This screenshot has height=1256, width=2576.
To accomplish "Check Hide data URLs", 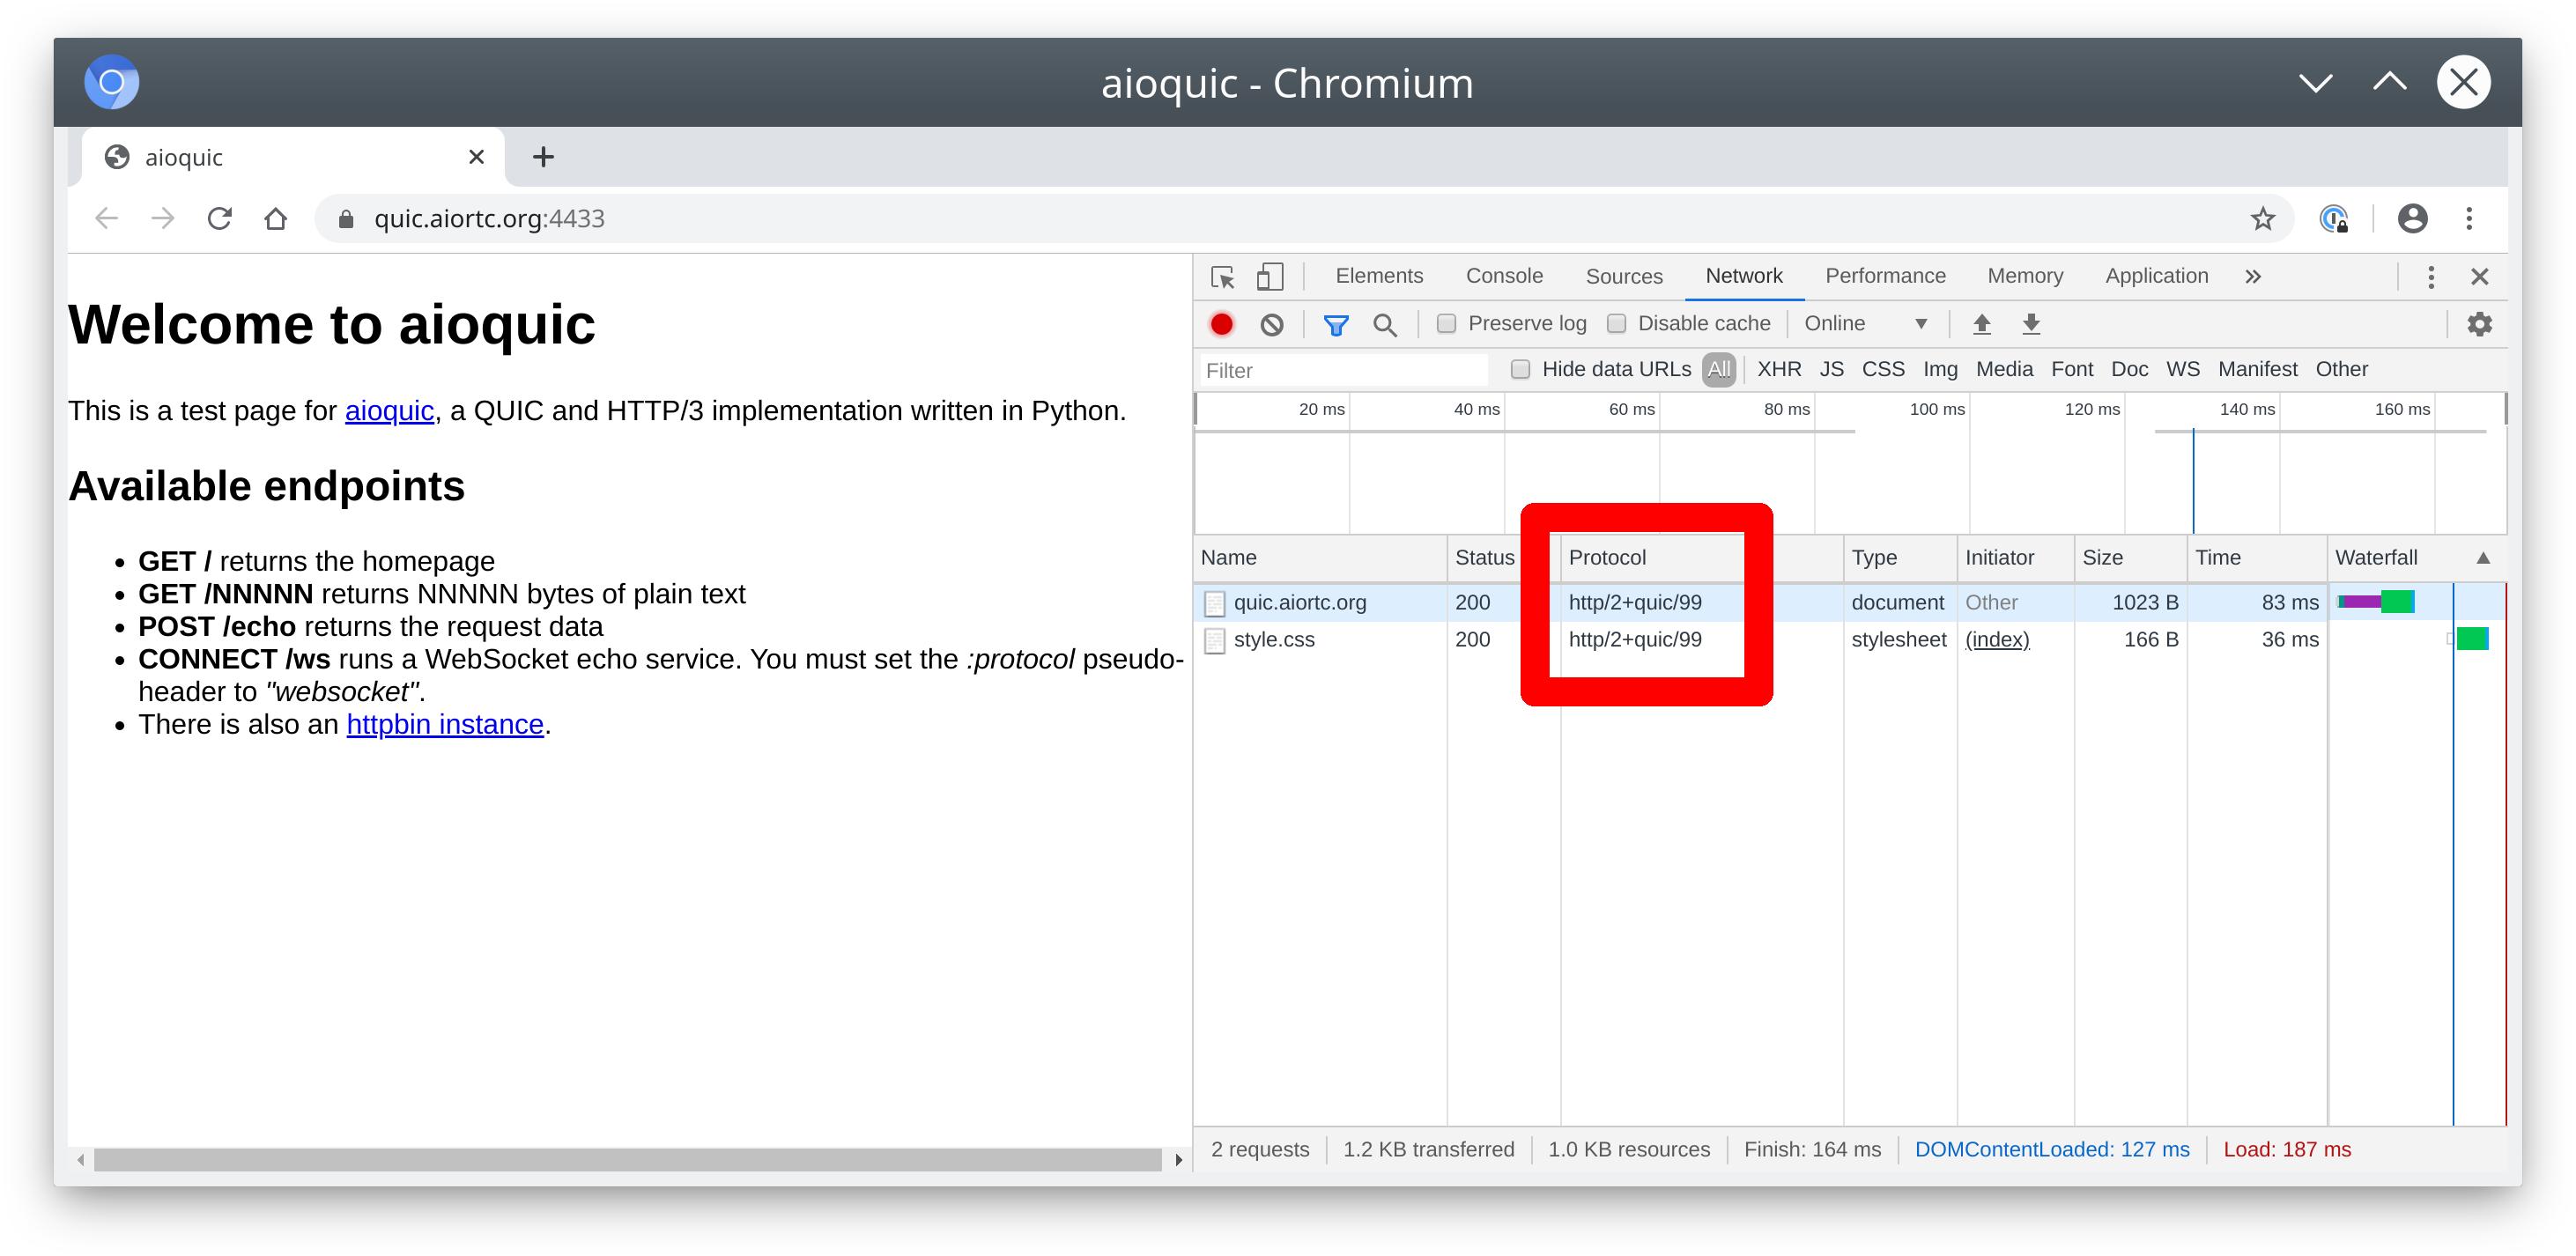I will (x=1520, y=370).
